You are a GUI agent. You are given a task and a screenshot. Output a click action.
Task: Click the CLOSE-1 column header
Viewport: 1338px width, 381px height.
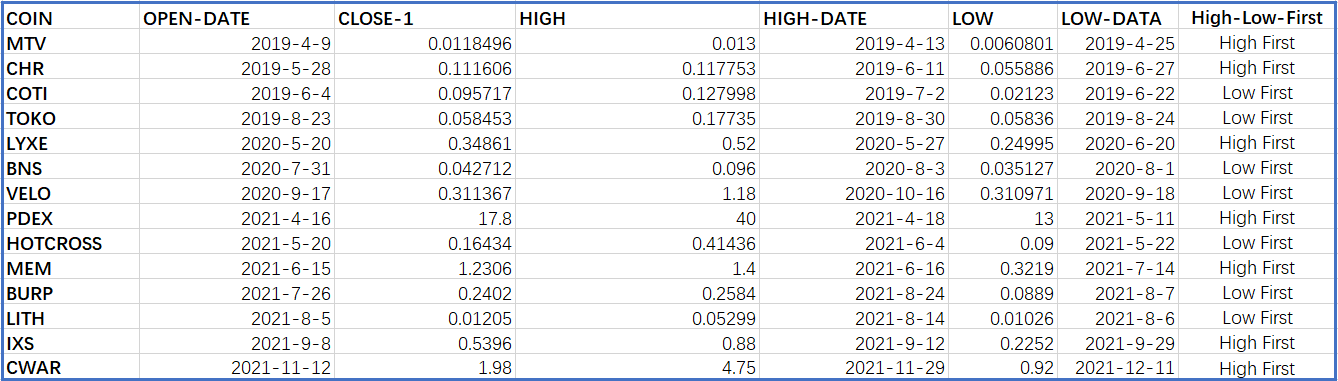pyautogui.click(x=424, y=18)
